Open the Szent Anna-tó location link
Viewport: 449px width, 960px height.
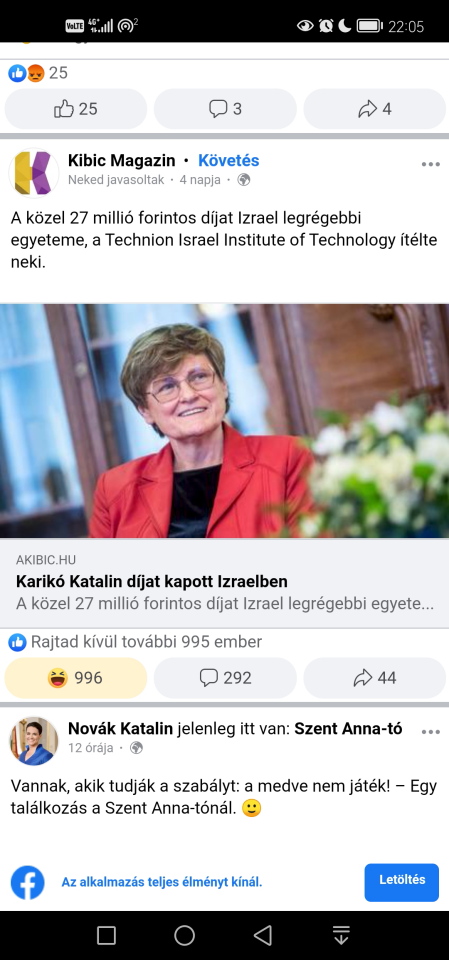pos(349,729)
